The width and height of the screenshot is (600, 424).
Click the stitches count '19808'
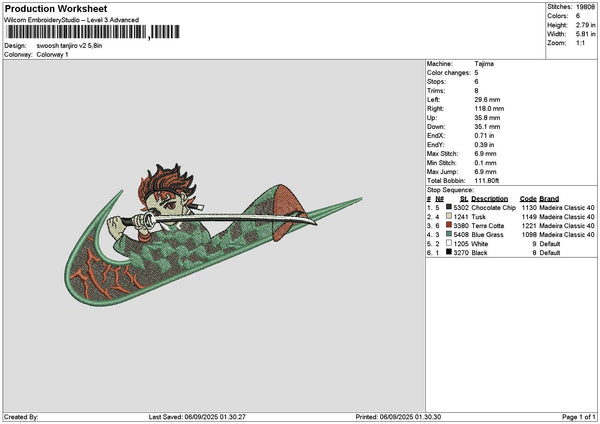click(585, 7)
